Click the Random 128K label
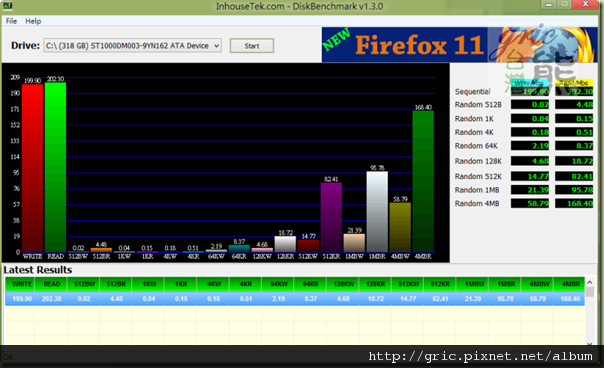Screen dimensions: 604x368 [x=478, y=161]
